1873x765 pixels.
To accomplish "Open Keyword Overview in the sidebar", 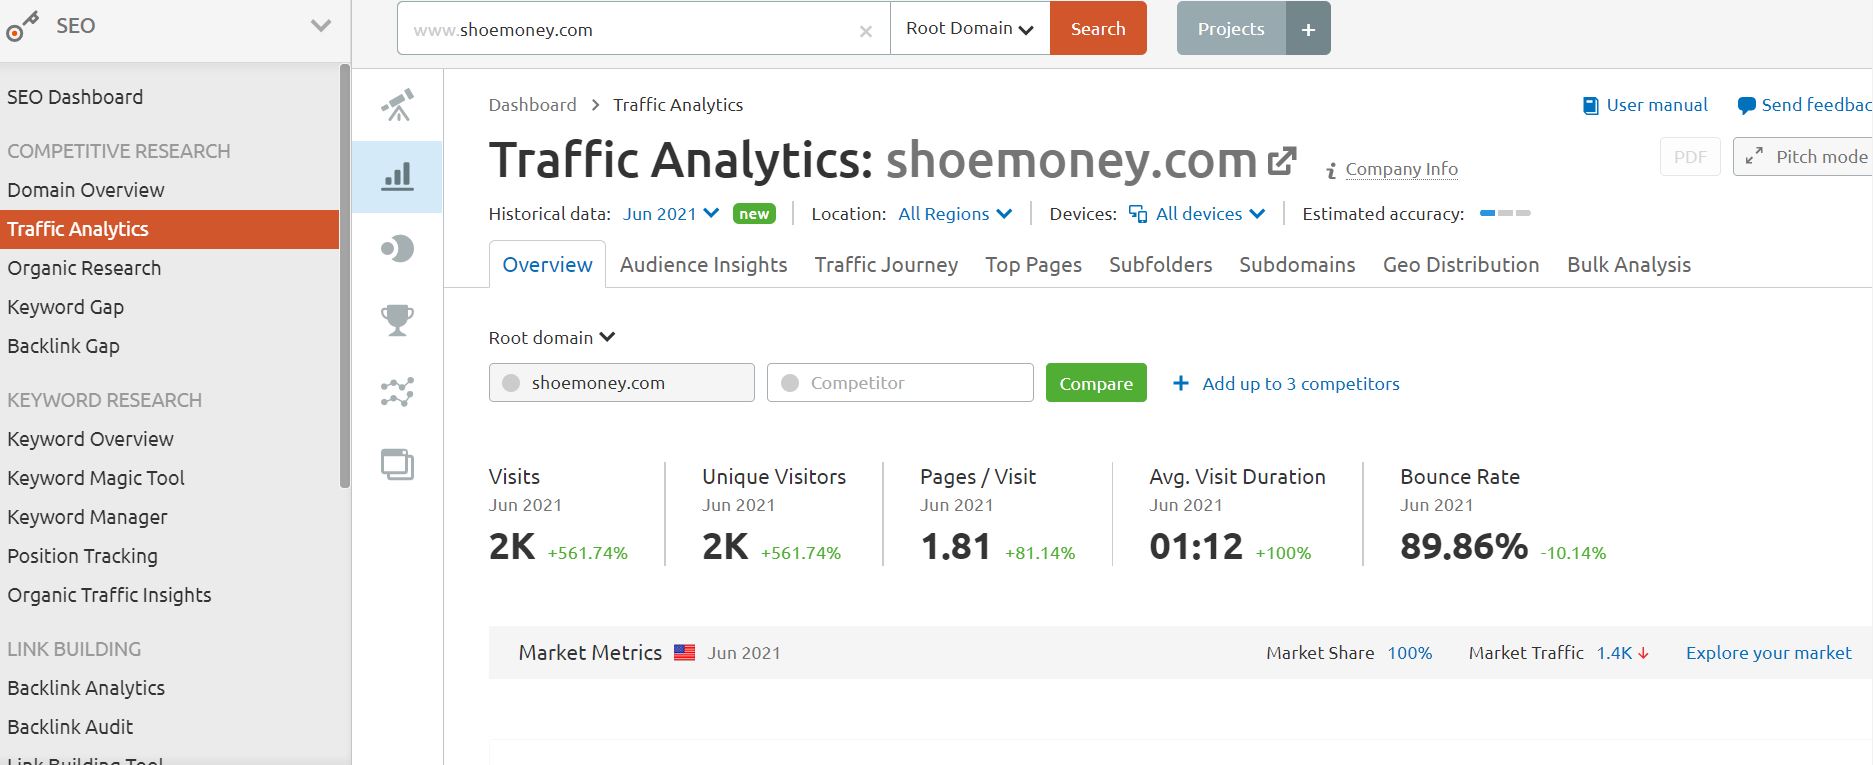I will pyautogui.click(x=90, y=439).
